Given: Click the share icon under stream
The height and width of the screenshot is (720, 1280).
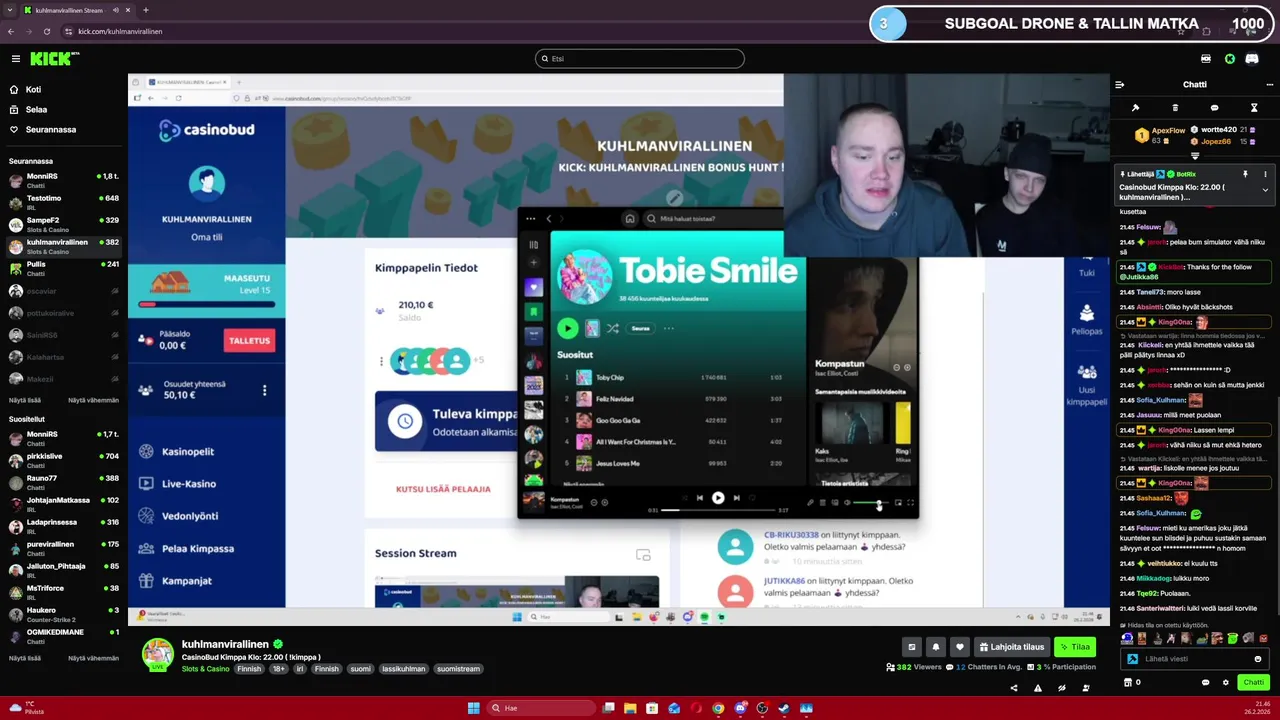Looking at the screenshot, I should point(1013,688).
